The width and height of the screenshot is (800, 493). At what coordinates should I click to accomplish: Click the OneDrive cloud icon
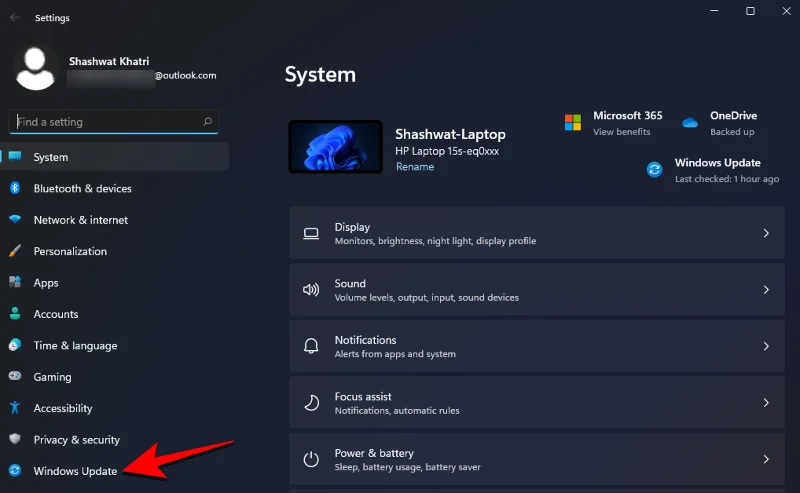pyautogui.click(x=690, y=122)
